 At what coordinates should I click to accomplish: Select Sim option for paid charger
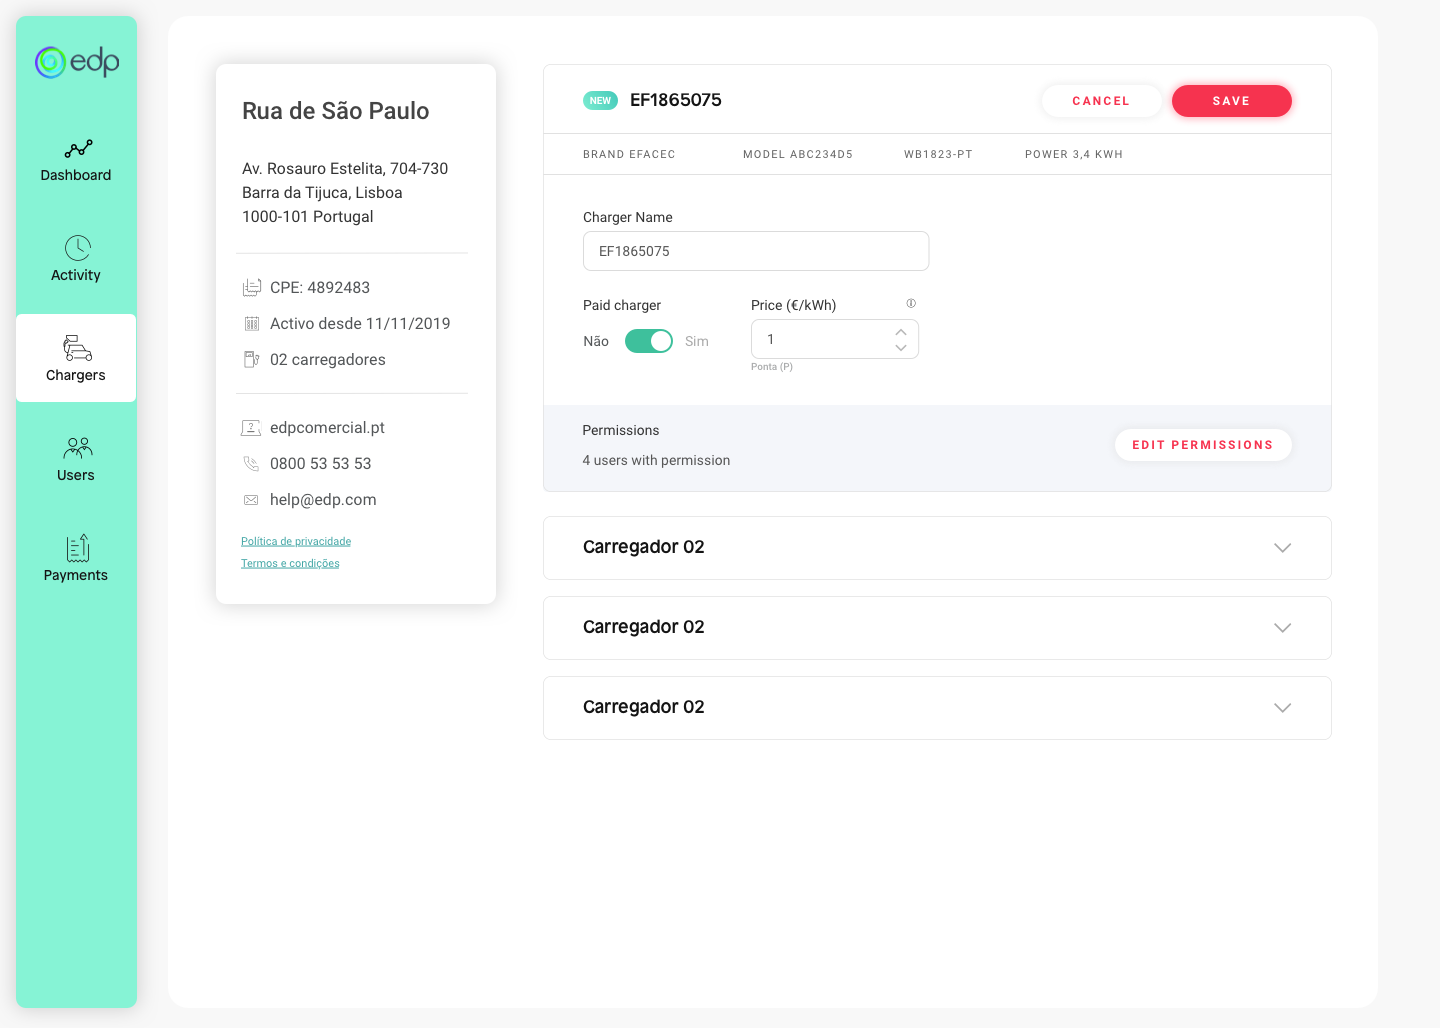[697, 341]
